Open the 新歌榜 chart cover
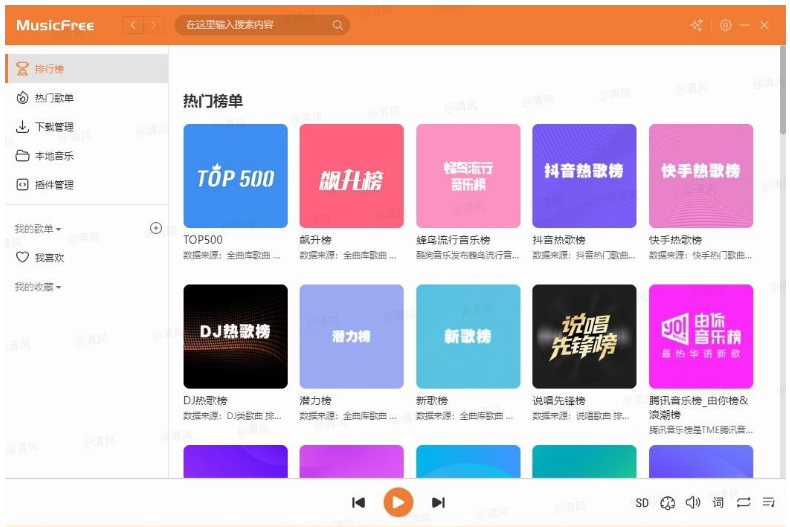 tap(468, 336)
